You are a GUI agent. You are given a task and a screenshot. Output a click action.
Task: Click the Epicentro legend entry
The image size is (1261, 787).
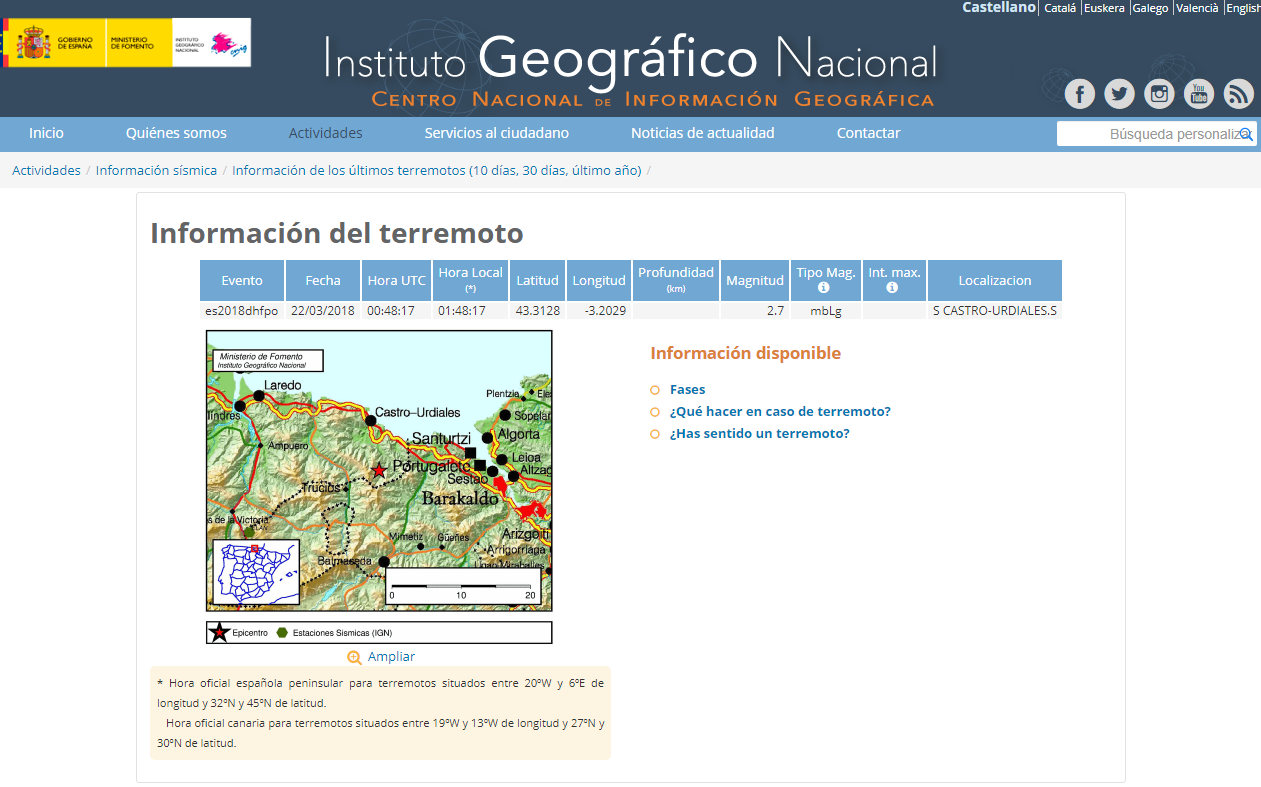click(x=239, y=633)
